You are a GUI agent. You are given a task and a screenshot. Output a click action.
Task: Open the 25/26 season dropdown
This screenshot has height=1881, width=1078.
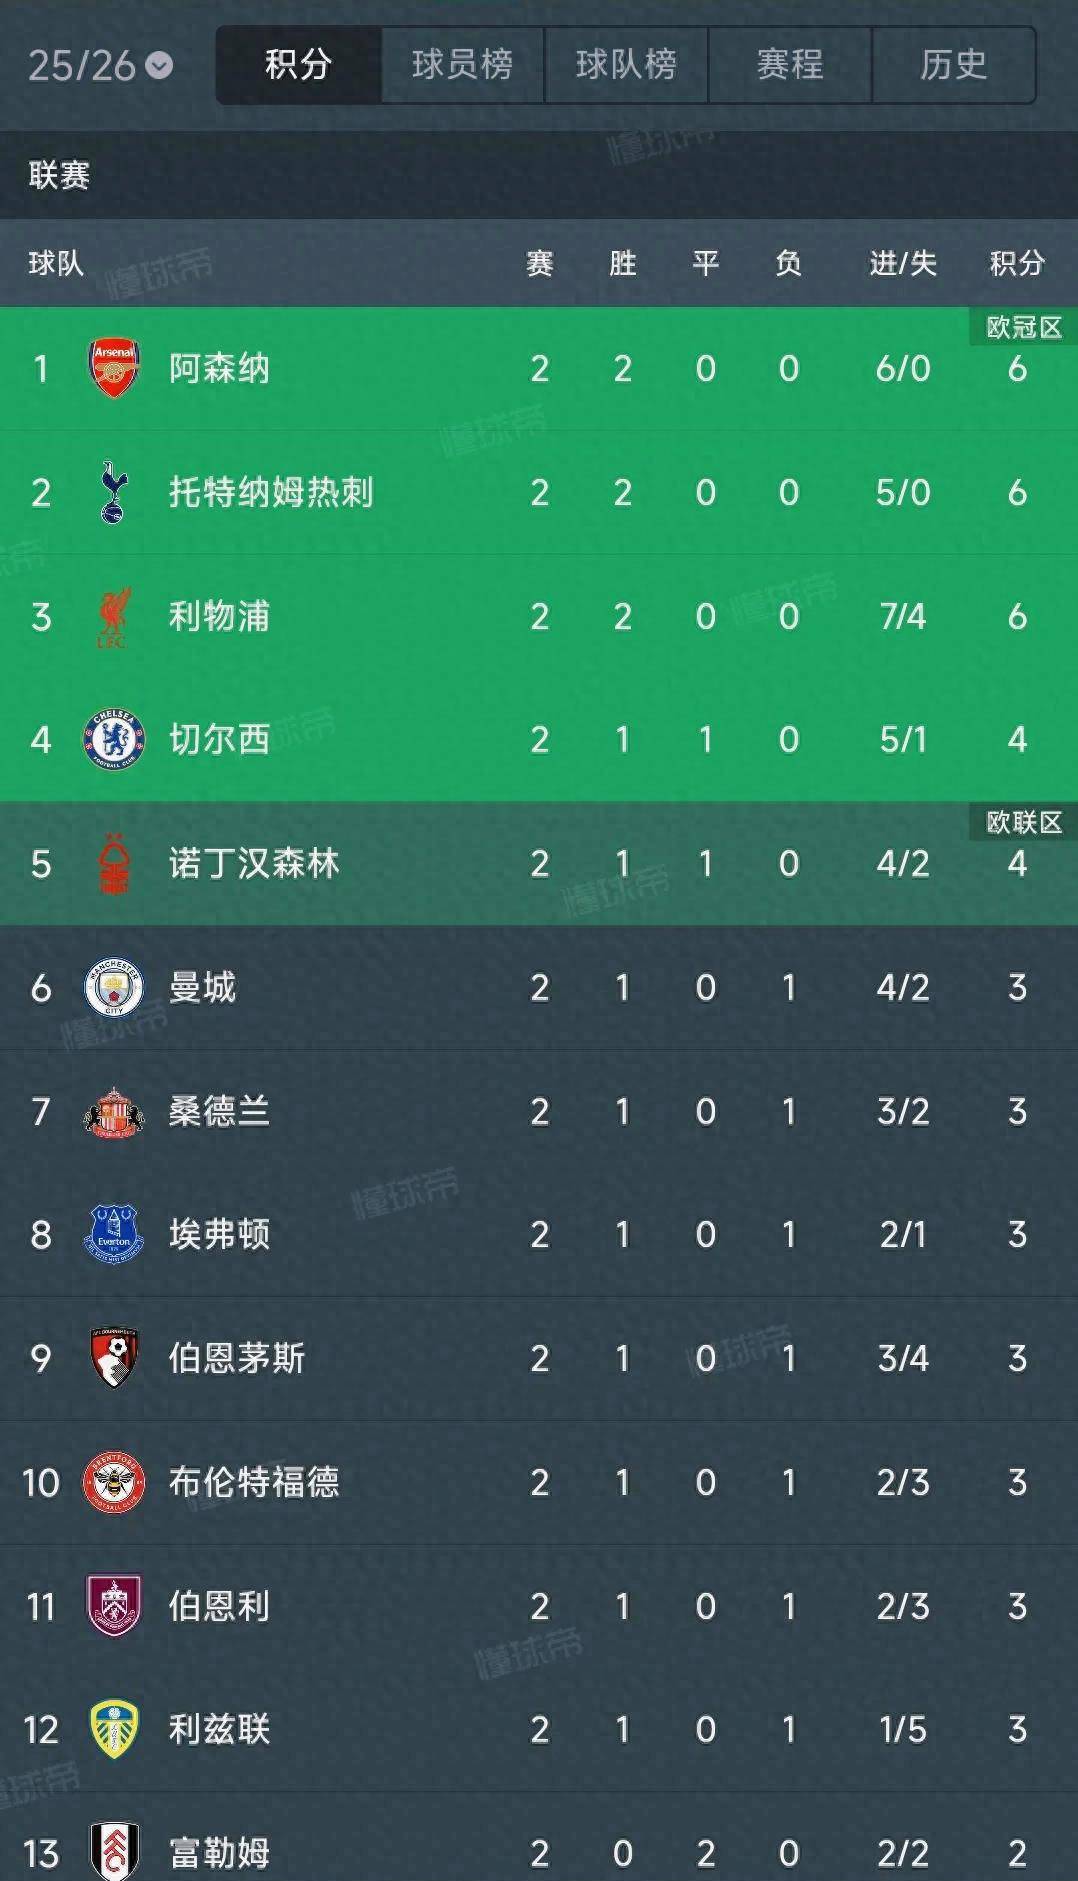[x=100, y=66]
